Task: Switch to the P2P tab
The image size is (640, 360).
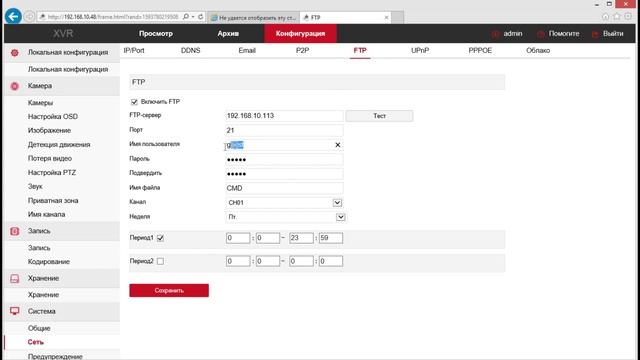Action: 302,51
